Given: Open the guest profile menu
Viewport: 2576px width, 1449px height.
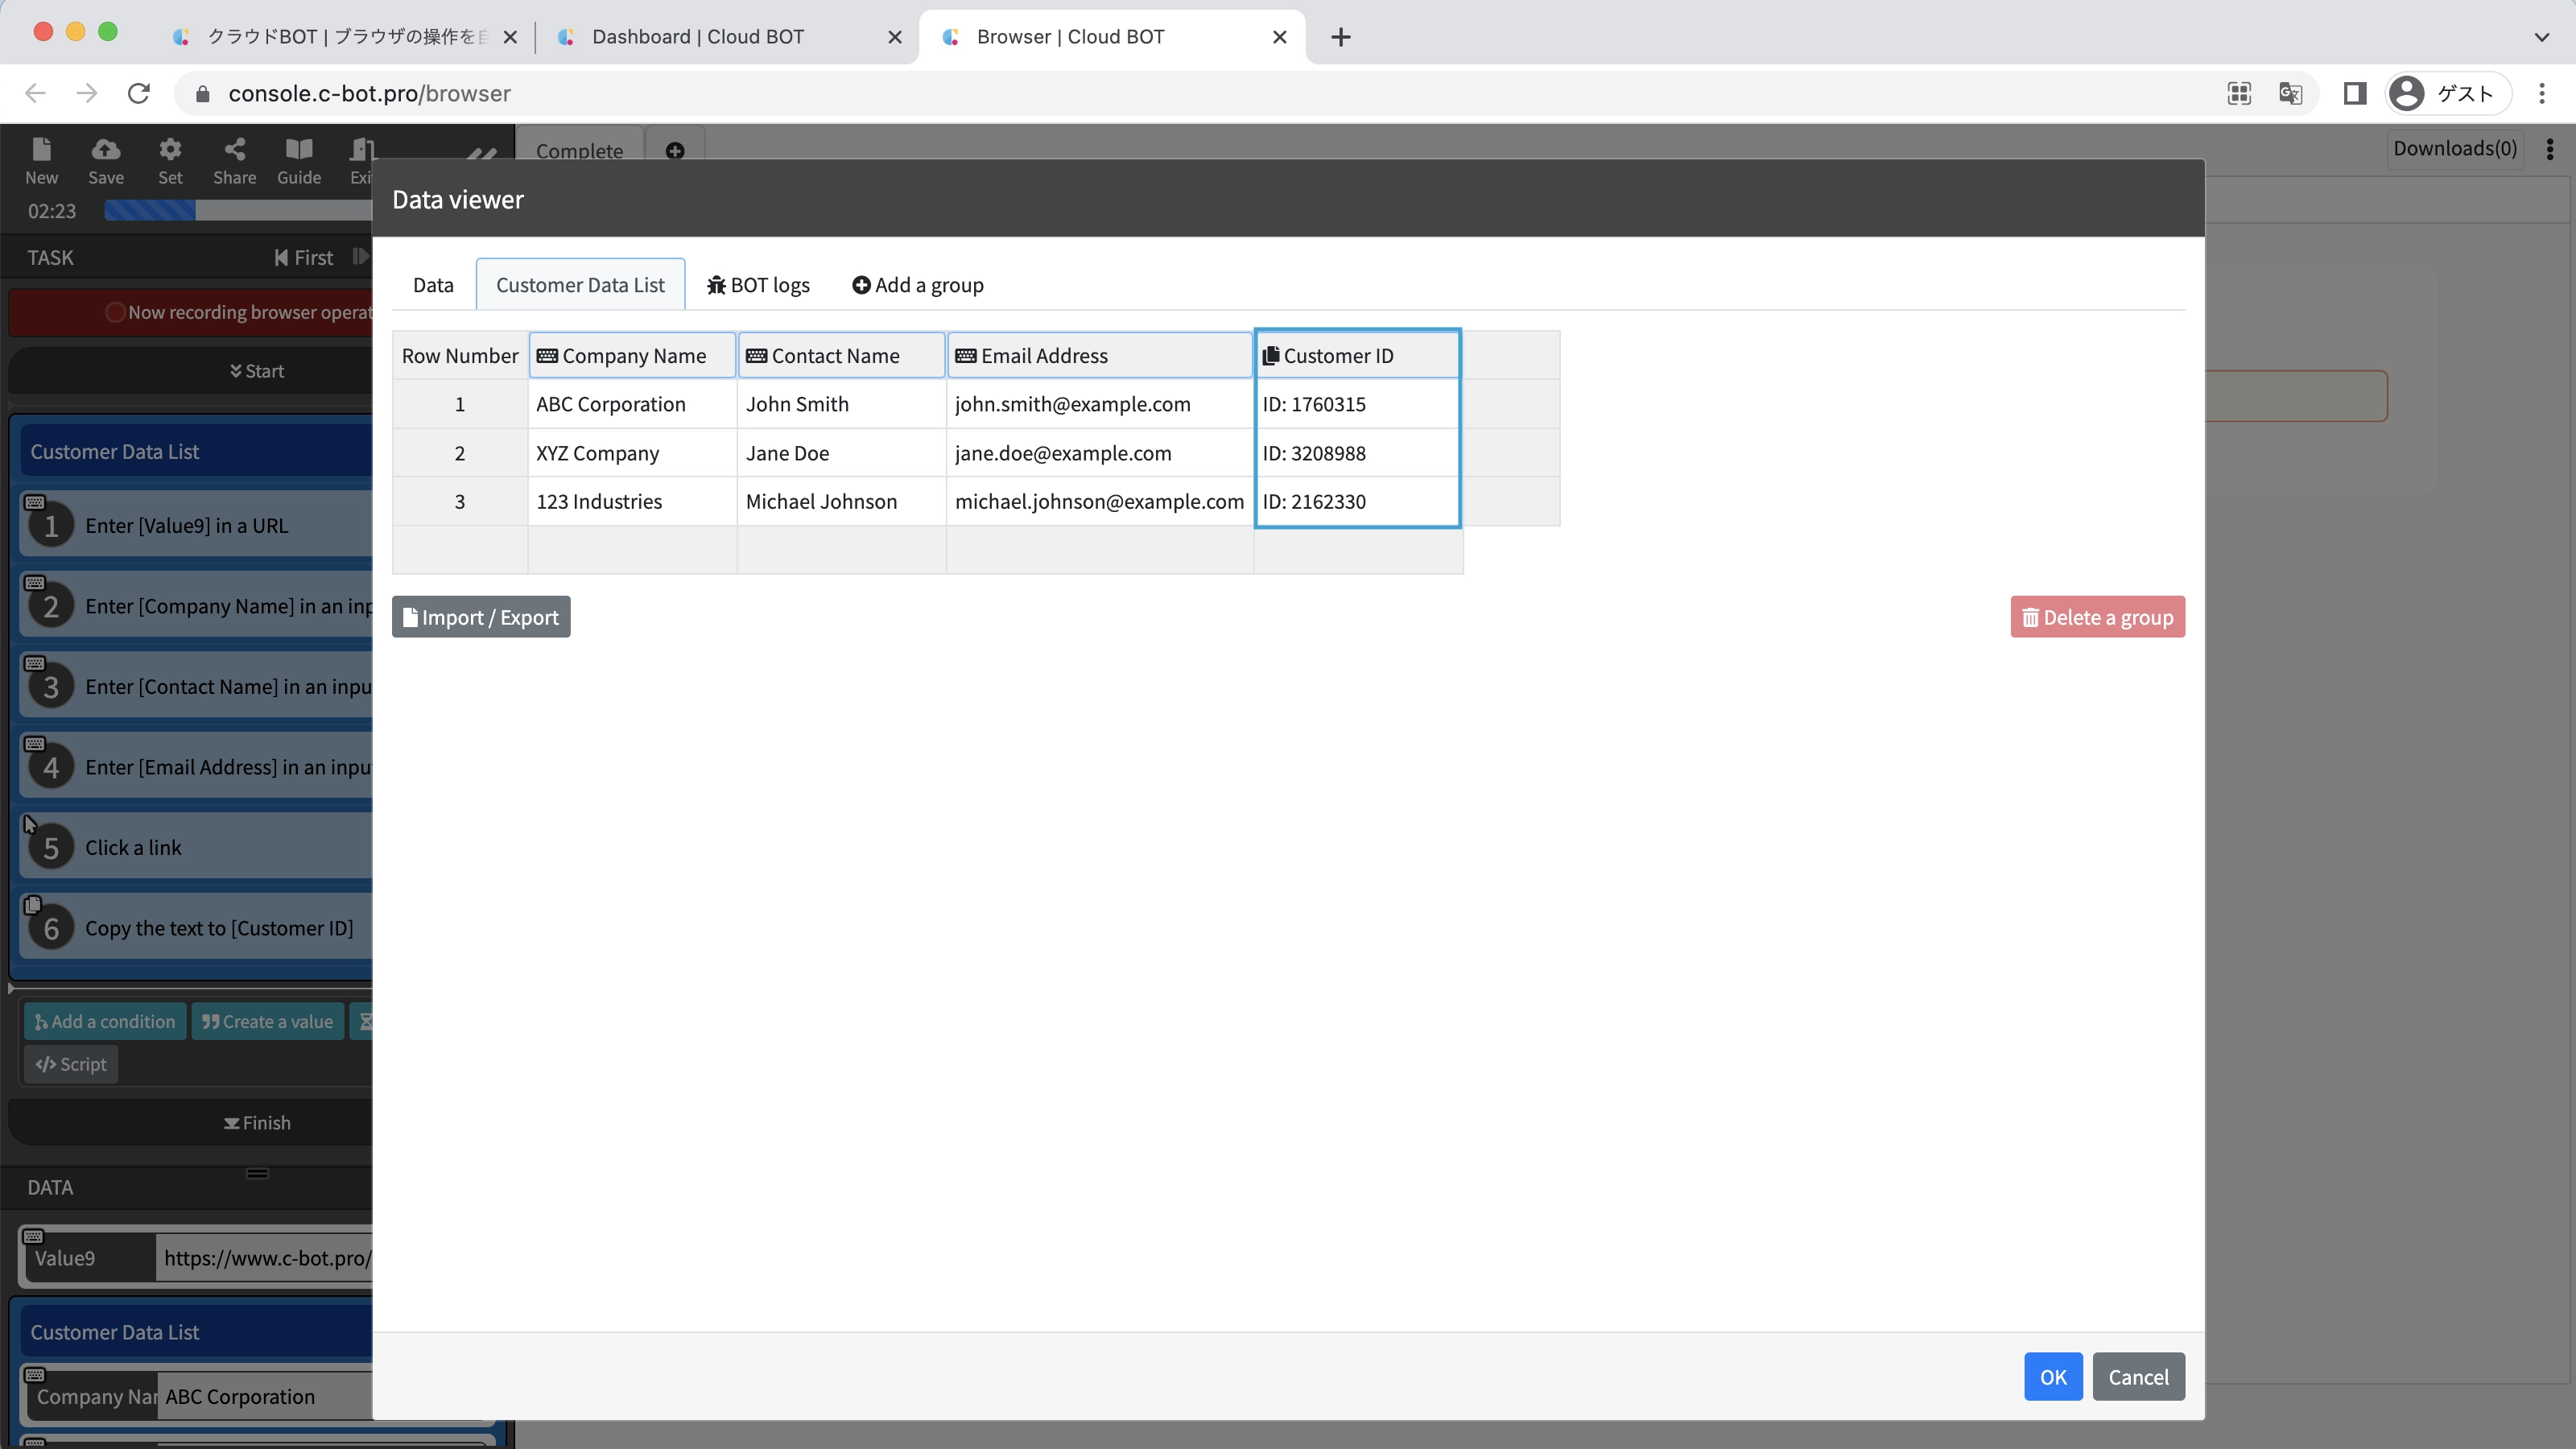Looking at the screenshot, I should pyautogui.click(x=2446, y=94).
